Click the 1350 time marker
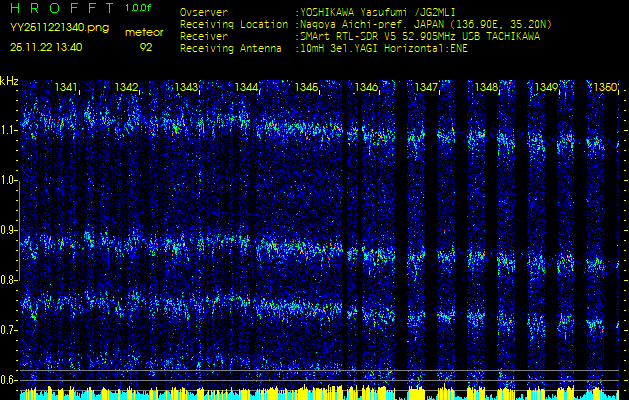Image resolution: width=629 pixels, height=400 pixels. (x=605, y=88)
